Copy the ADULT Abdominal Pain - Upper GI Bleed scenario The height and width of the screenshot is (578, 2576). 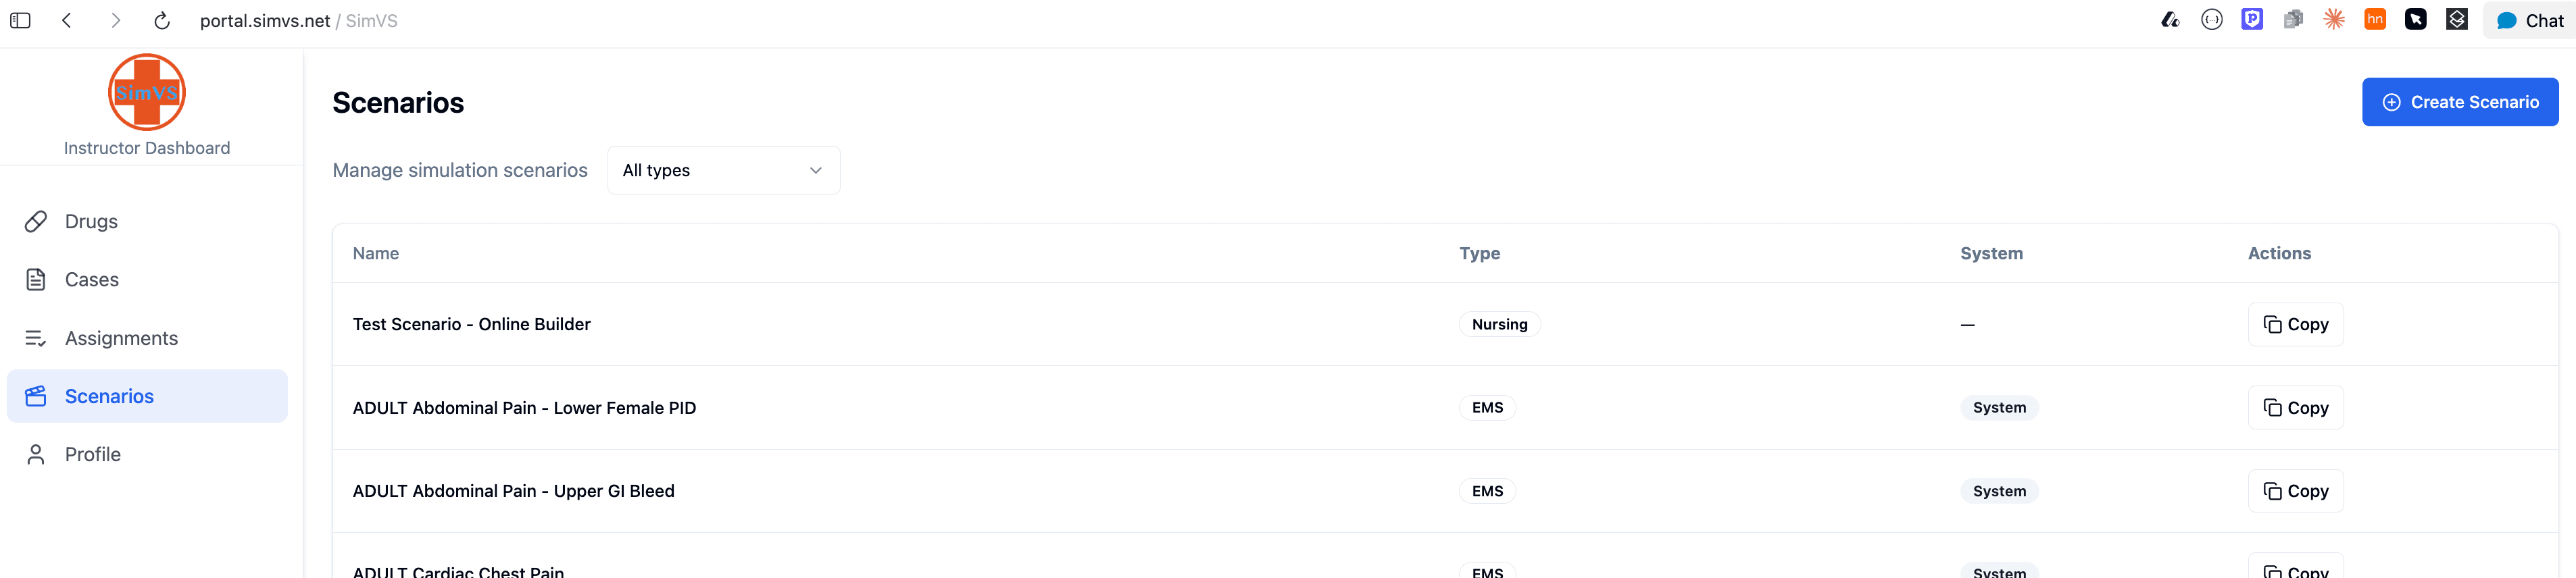pos(2295,491)
